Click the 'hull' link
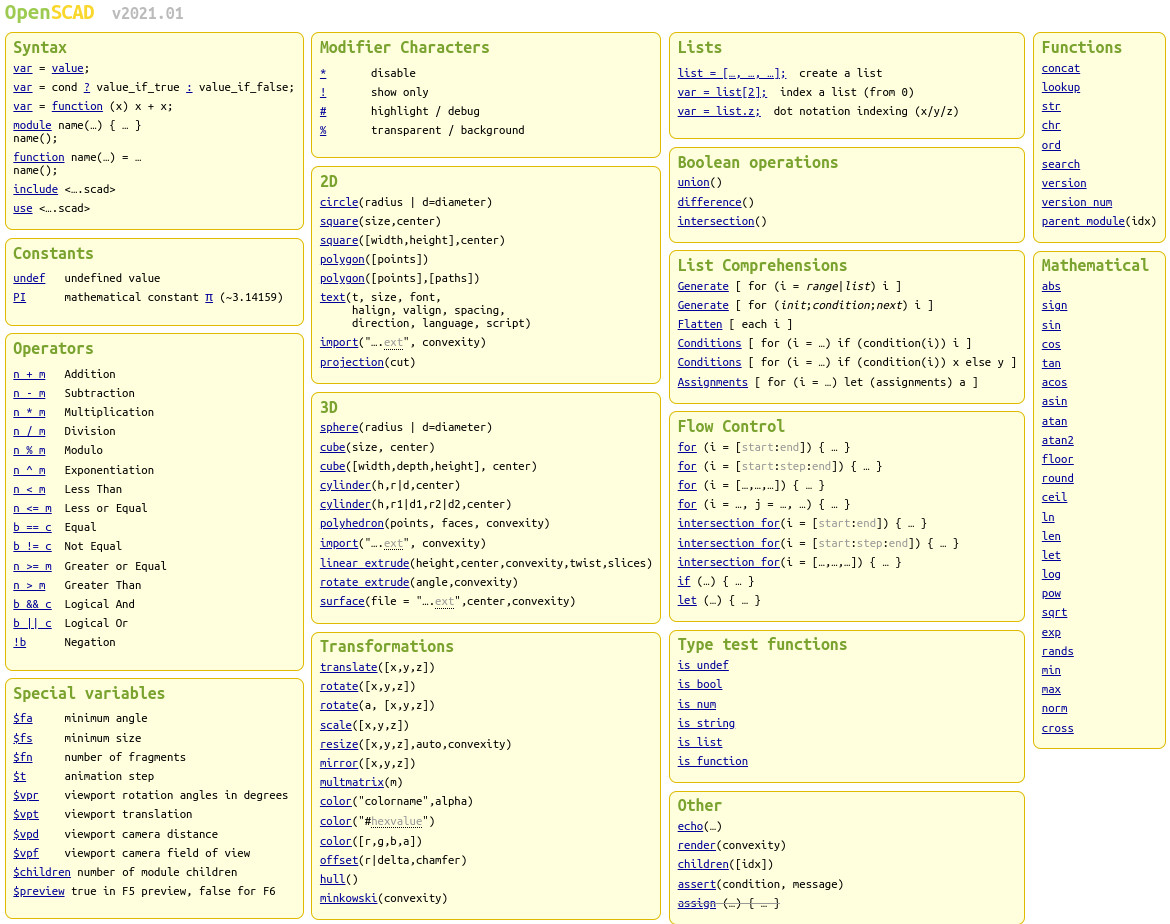 pyautogui.click(x=332, y=880)
